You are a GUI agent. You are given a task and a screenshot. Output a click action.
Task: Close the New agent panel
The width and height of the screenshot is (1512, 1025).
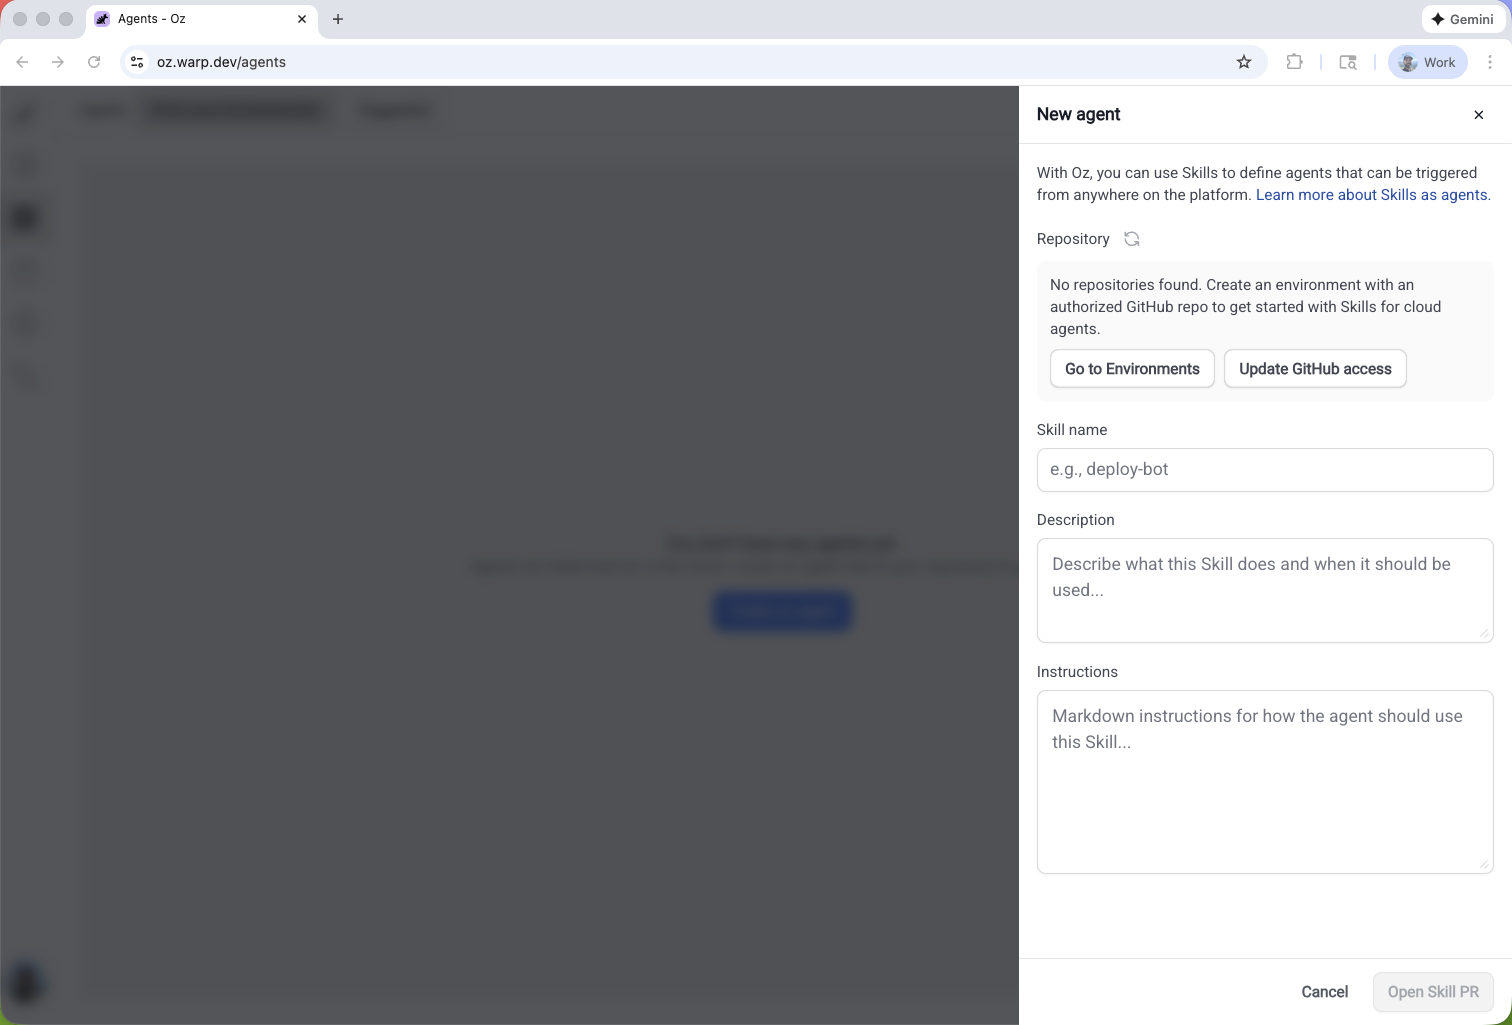click(1478, 115)
